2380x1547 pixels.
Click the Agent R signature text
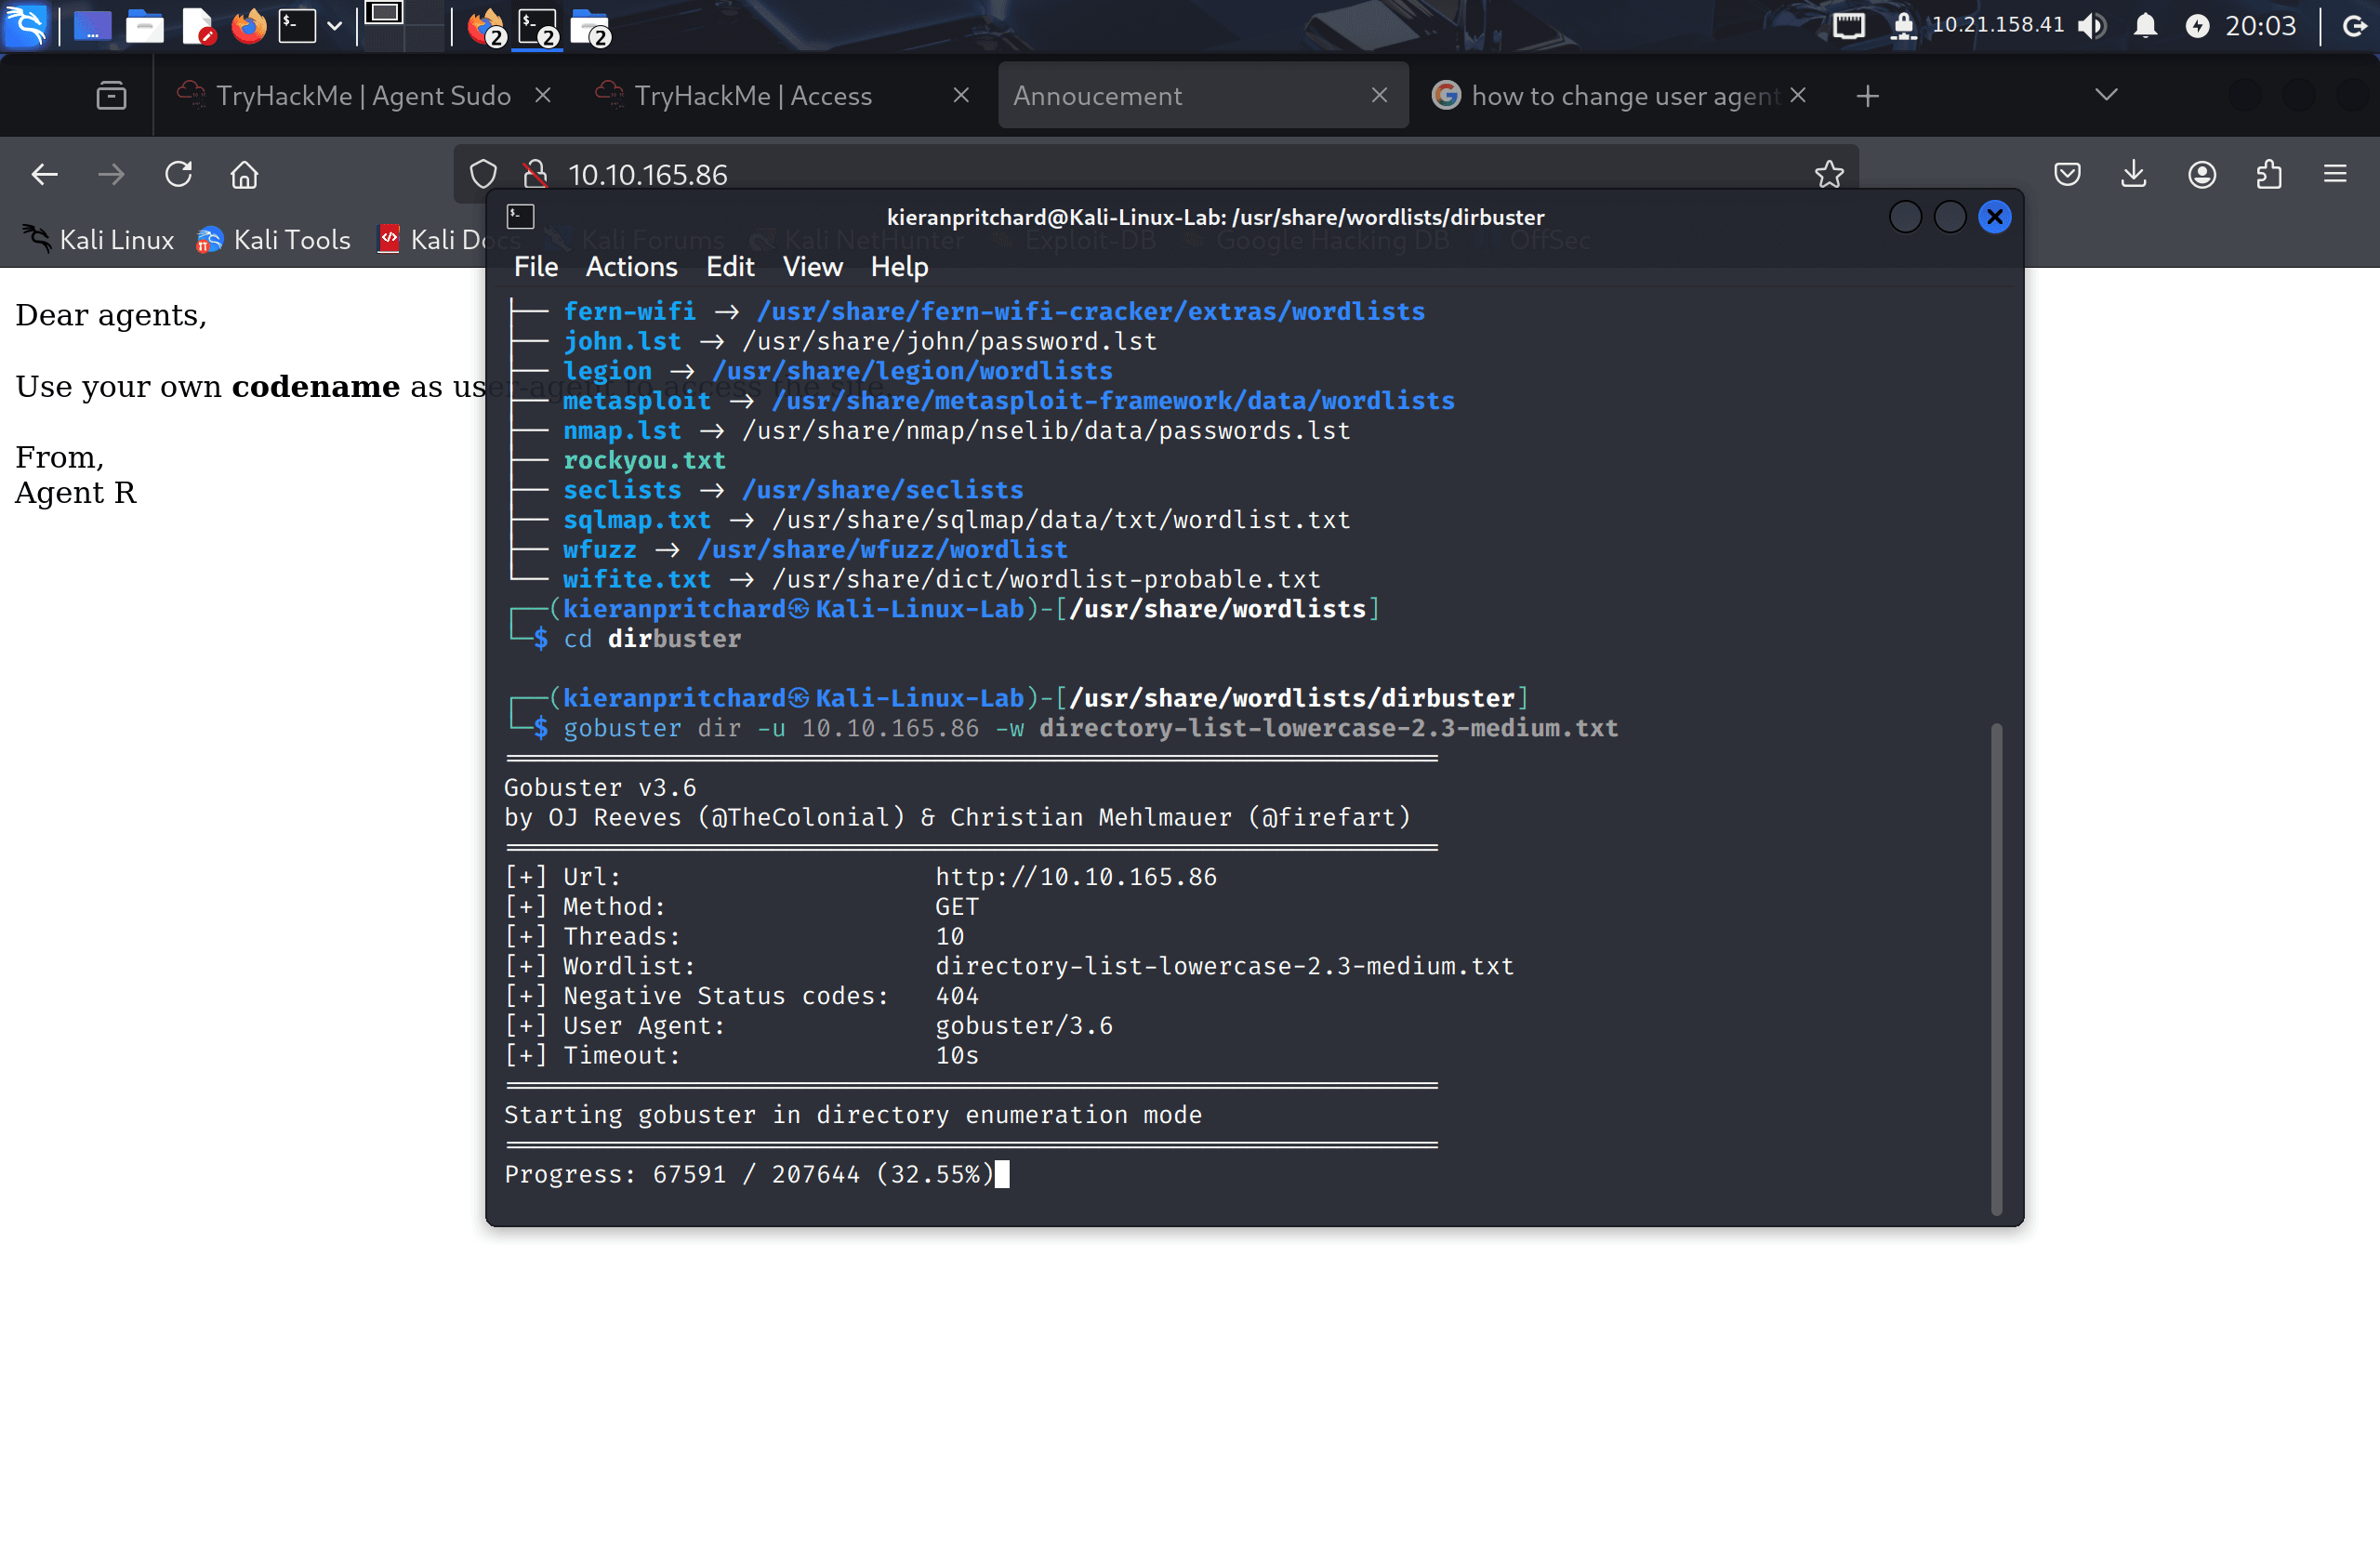click(x=76, y=493)
